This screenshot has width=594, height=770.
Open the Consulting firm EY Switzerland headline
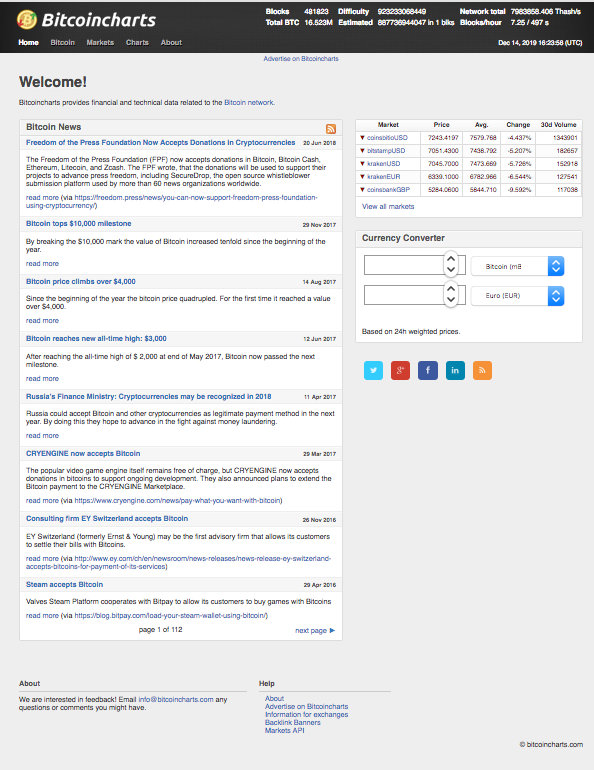pos(107,519)
